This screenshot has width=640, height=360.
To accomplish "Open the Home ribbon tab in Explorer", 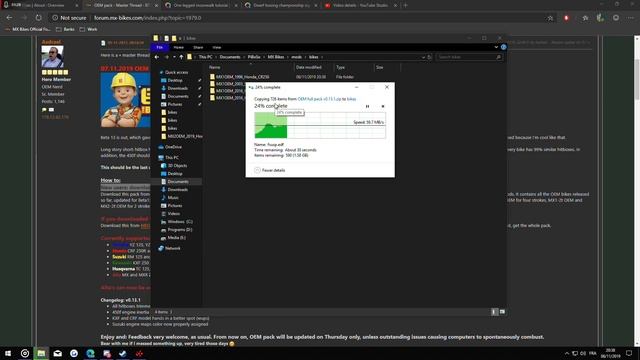I will (178, 47).
